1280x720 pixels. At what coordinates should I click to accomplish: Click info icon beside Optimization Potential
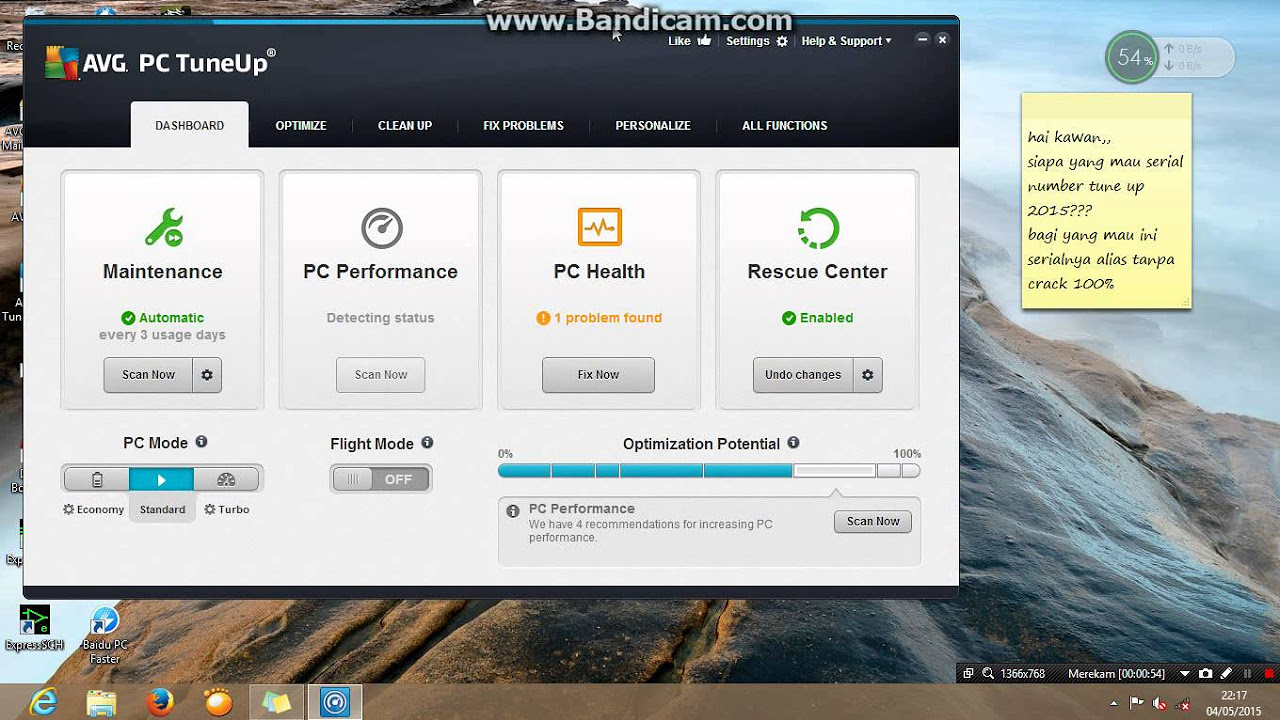[793, 443]
